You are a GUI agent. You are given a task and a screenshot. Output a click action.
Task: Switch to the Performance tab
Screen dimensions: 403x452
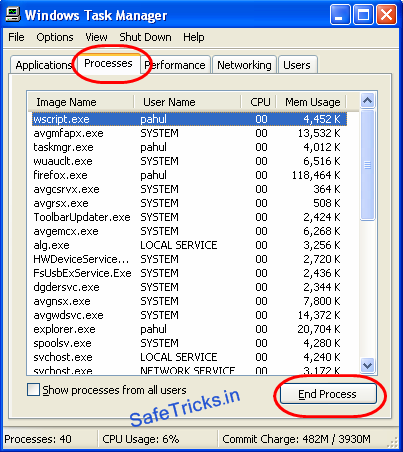175,65
